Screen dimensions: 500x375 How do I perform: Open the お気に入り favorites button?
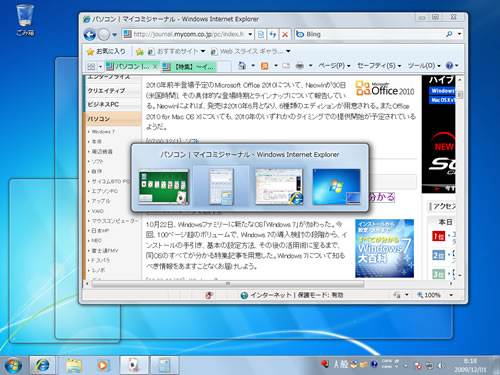[x=106, y=51]
